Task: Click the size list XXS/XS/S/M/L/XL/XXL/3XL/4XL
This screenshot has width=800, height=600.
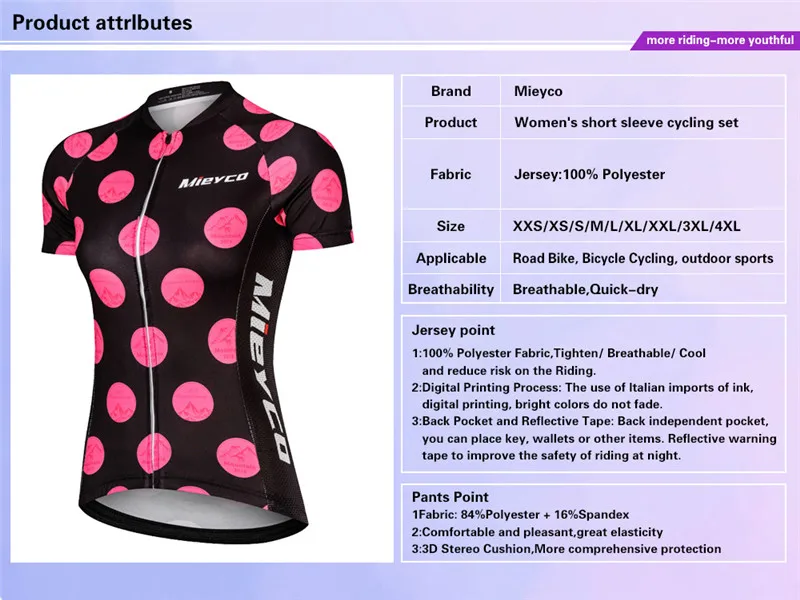Action: click(x=627, y=226)
